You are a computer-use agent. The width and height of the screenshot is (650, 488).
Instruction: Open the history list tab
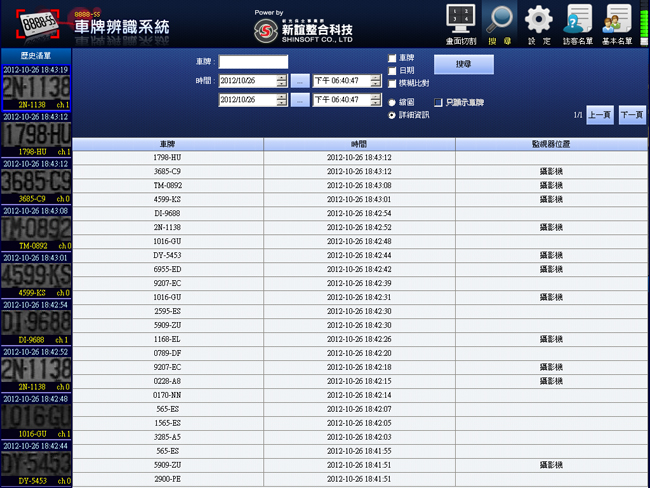point(36,56)
